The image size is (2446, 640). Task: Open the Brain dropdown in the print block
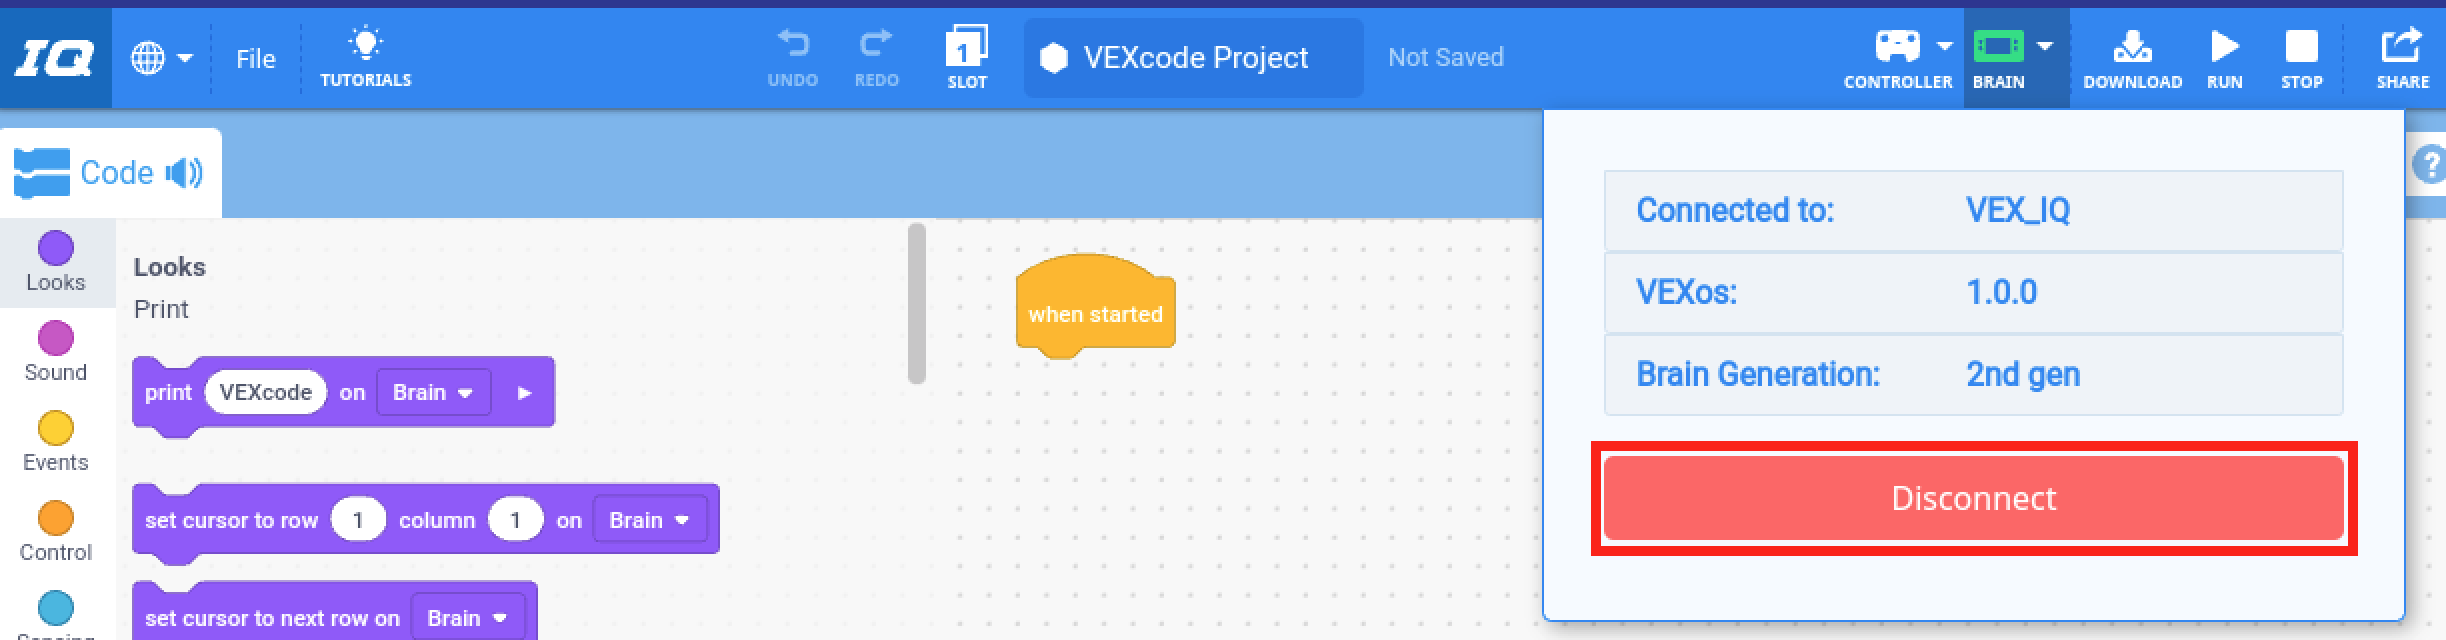[x=432, y=392]
